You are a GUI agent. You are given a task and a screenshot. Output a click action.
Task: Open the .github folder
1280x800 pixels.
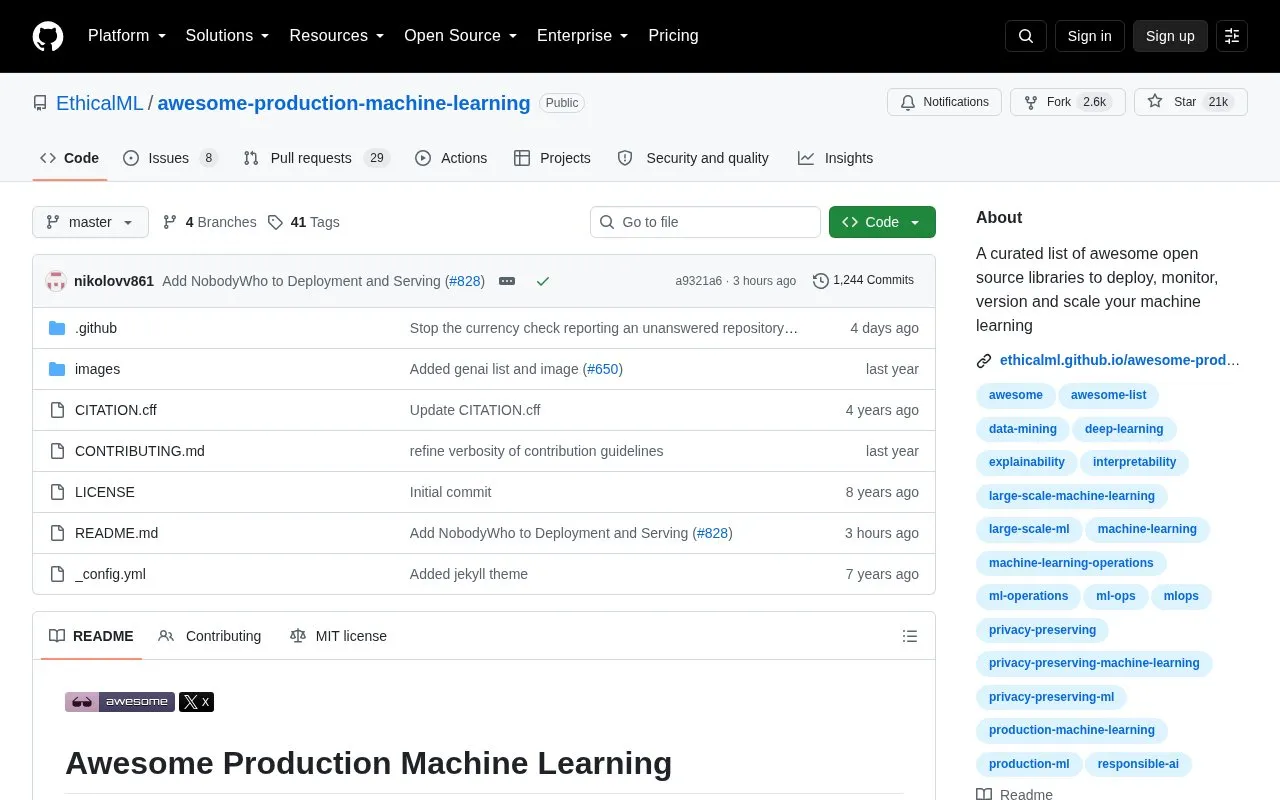[x=96, y=328]
